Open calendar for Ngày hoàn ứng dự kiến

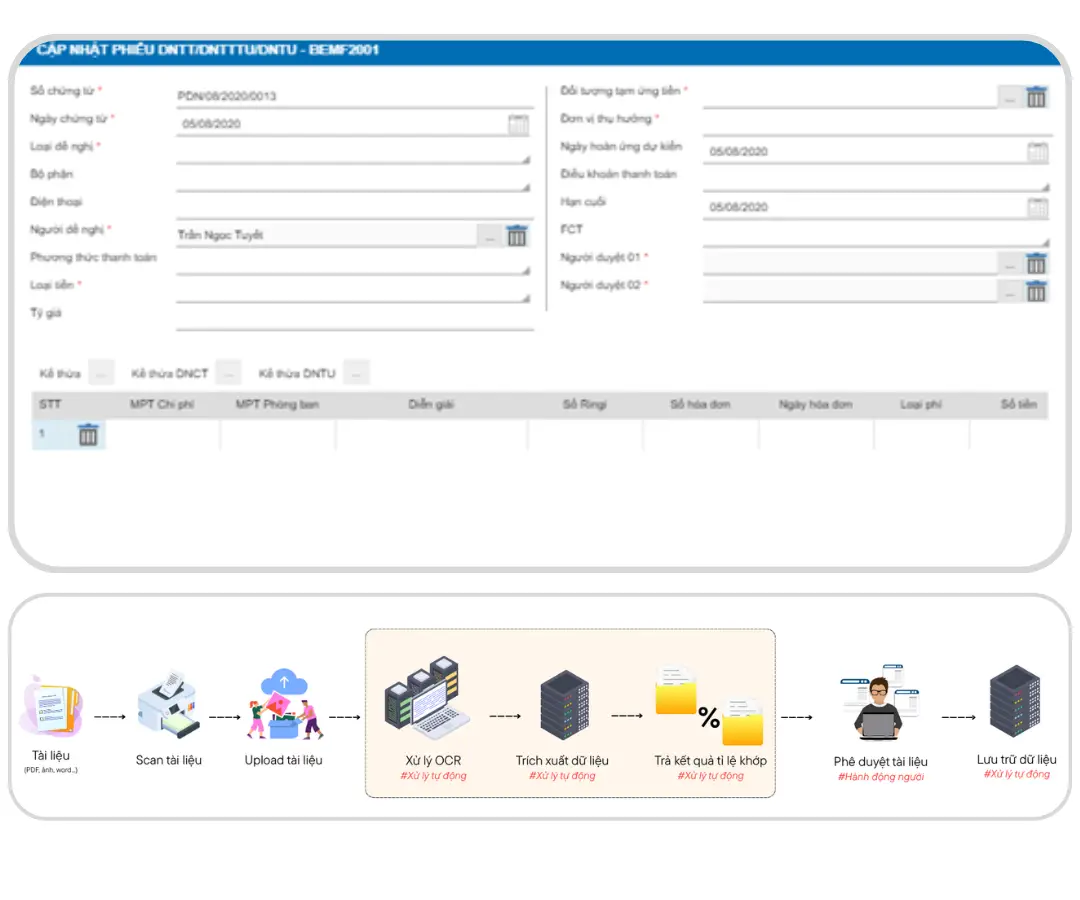click(1038, 152)
